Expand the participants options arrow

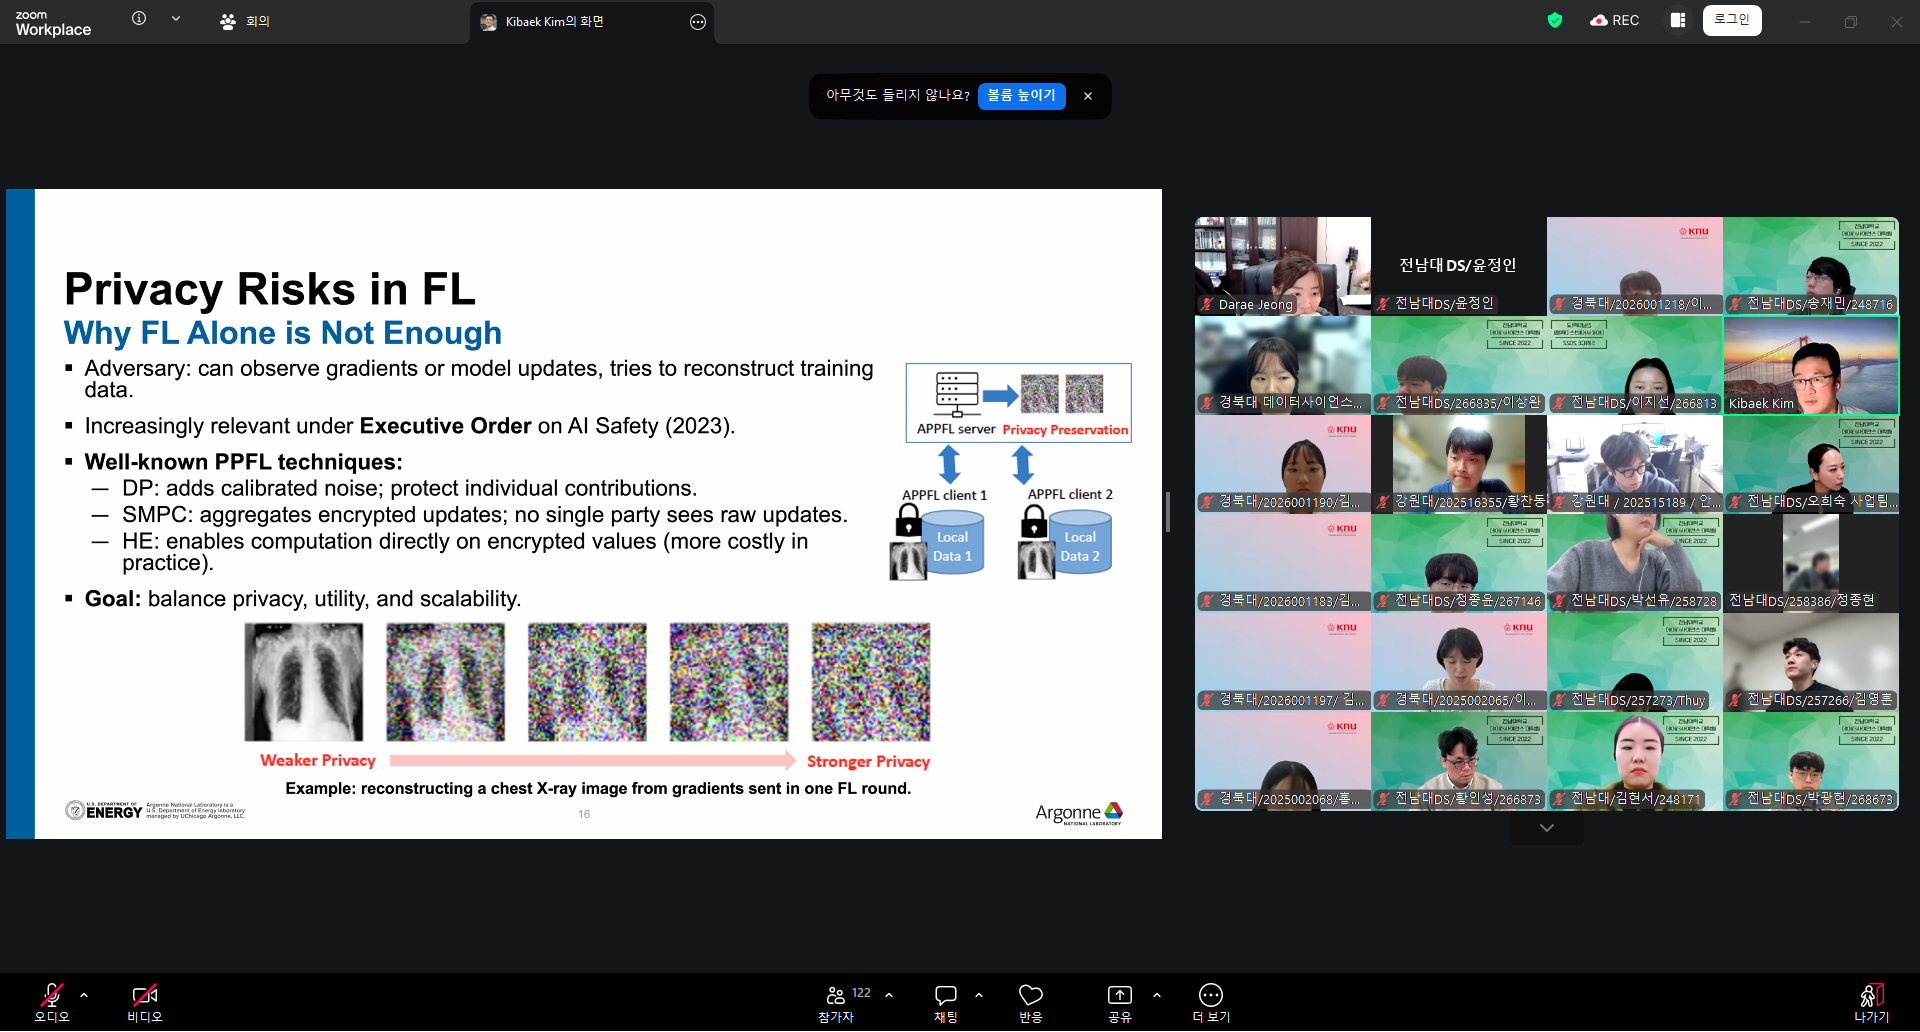[x=889, y=995]
